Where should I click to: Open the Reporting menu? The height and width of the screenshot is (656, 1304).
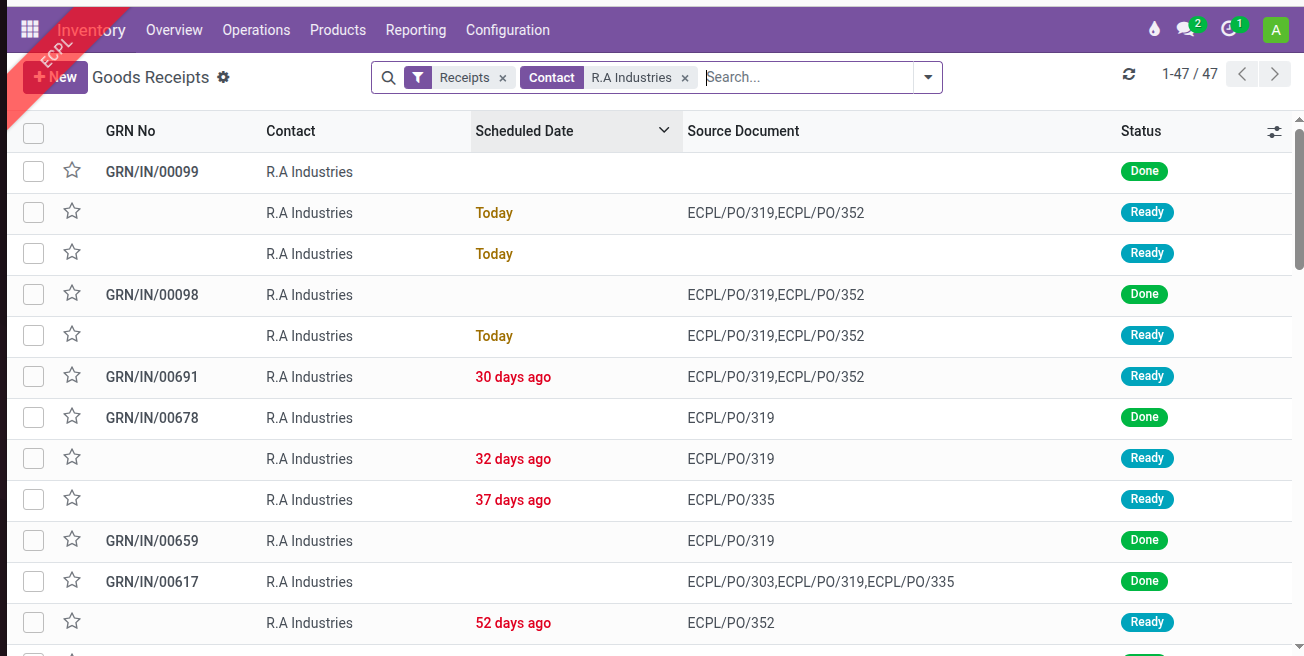pyautogui.click(x=416, y=30)
